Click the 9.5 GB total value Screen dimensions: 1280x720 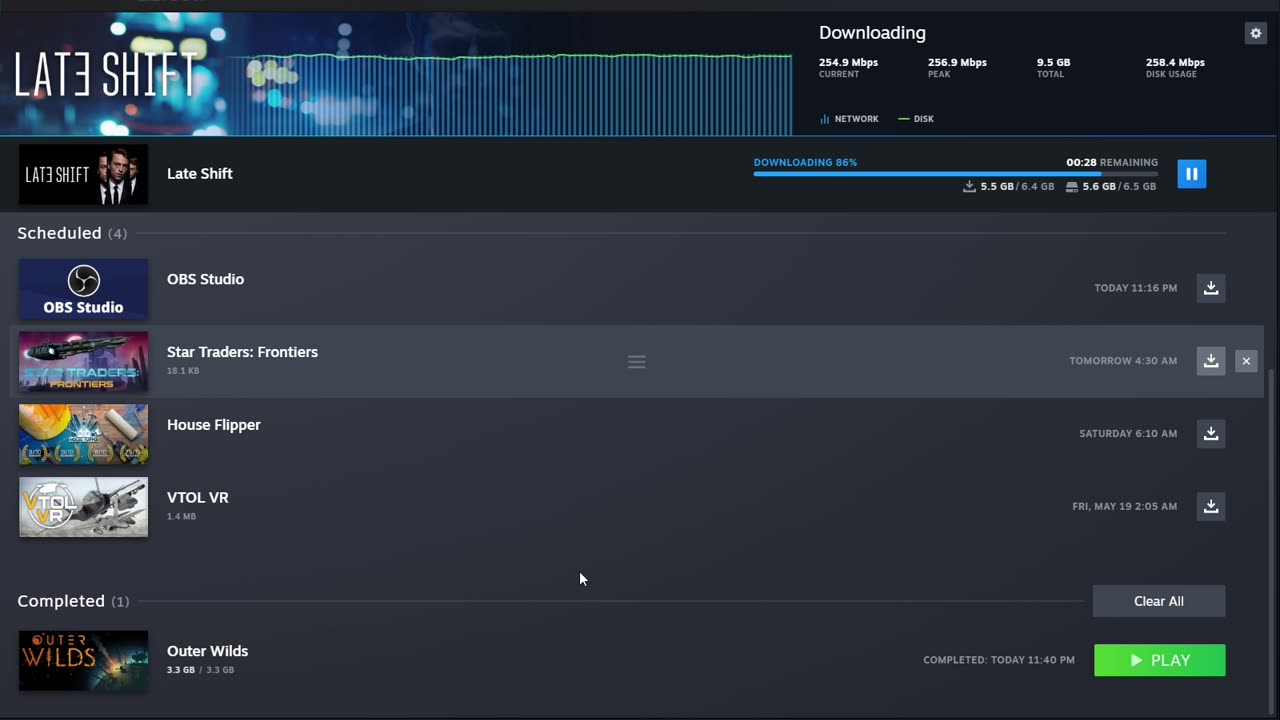pos(1053,62)
